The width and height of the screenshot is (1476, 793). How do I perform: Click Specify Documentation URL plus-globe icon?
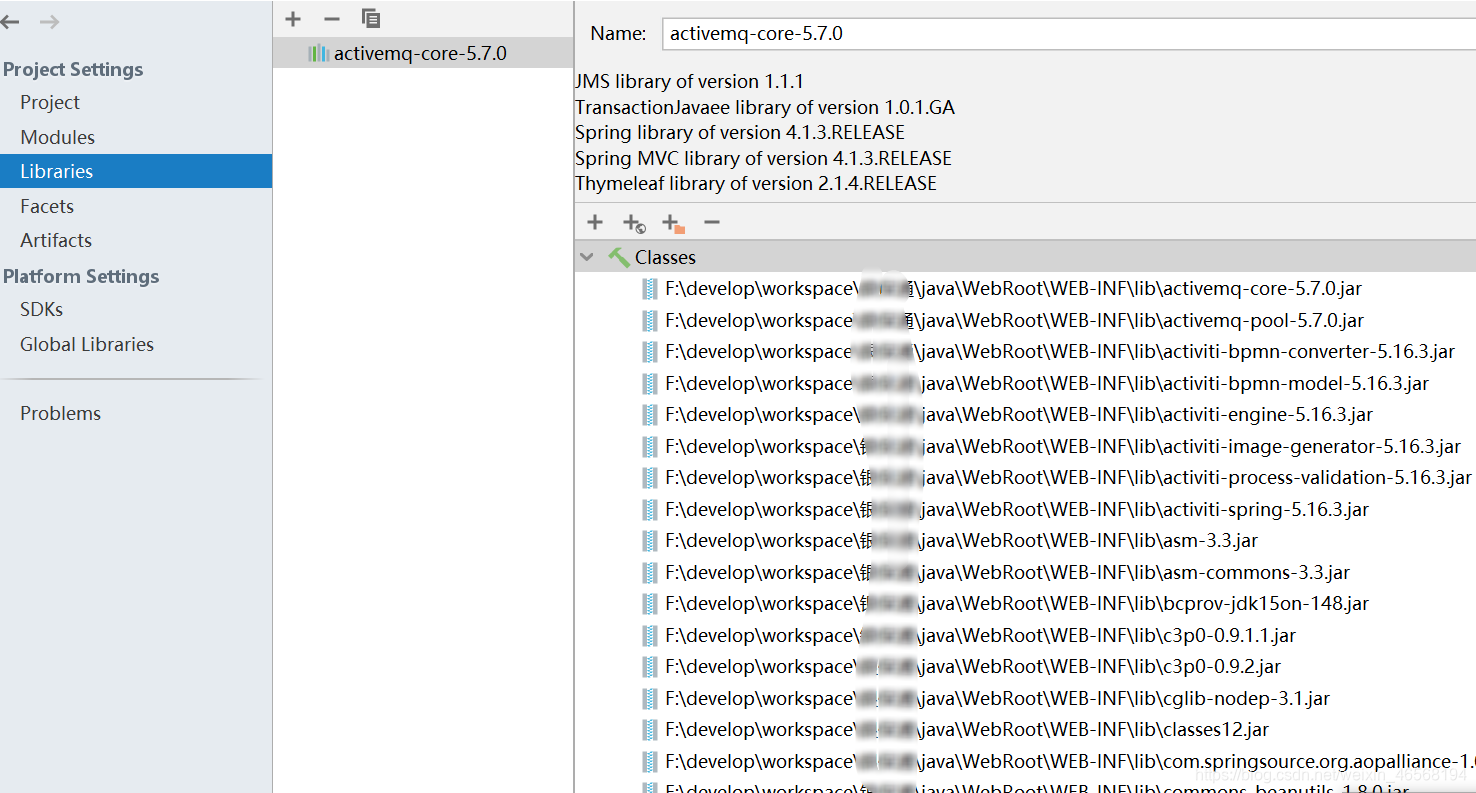click(x=634, y=223)
